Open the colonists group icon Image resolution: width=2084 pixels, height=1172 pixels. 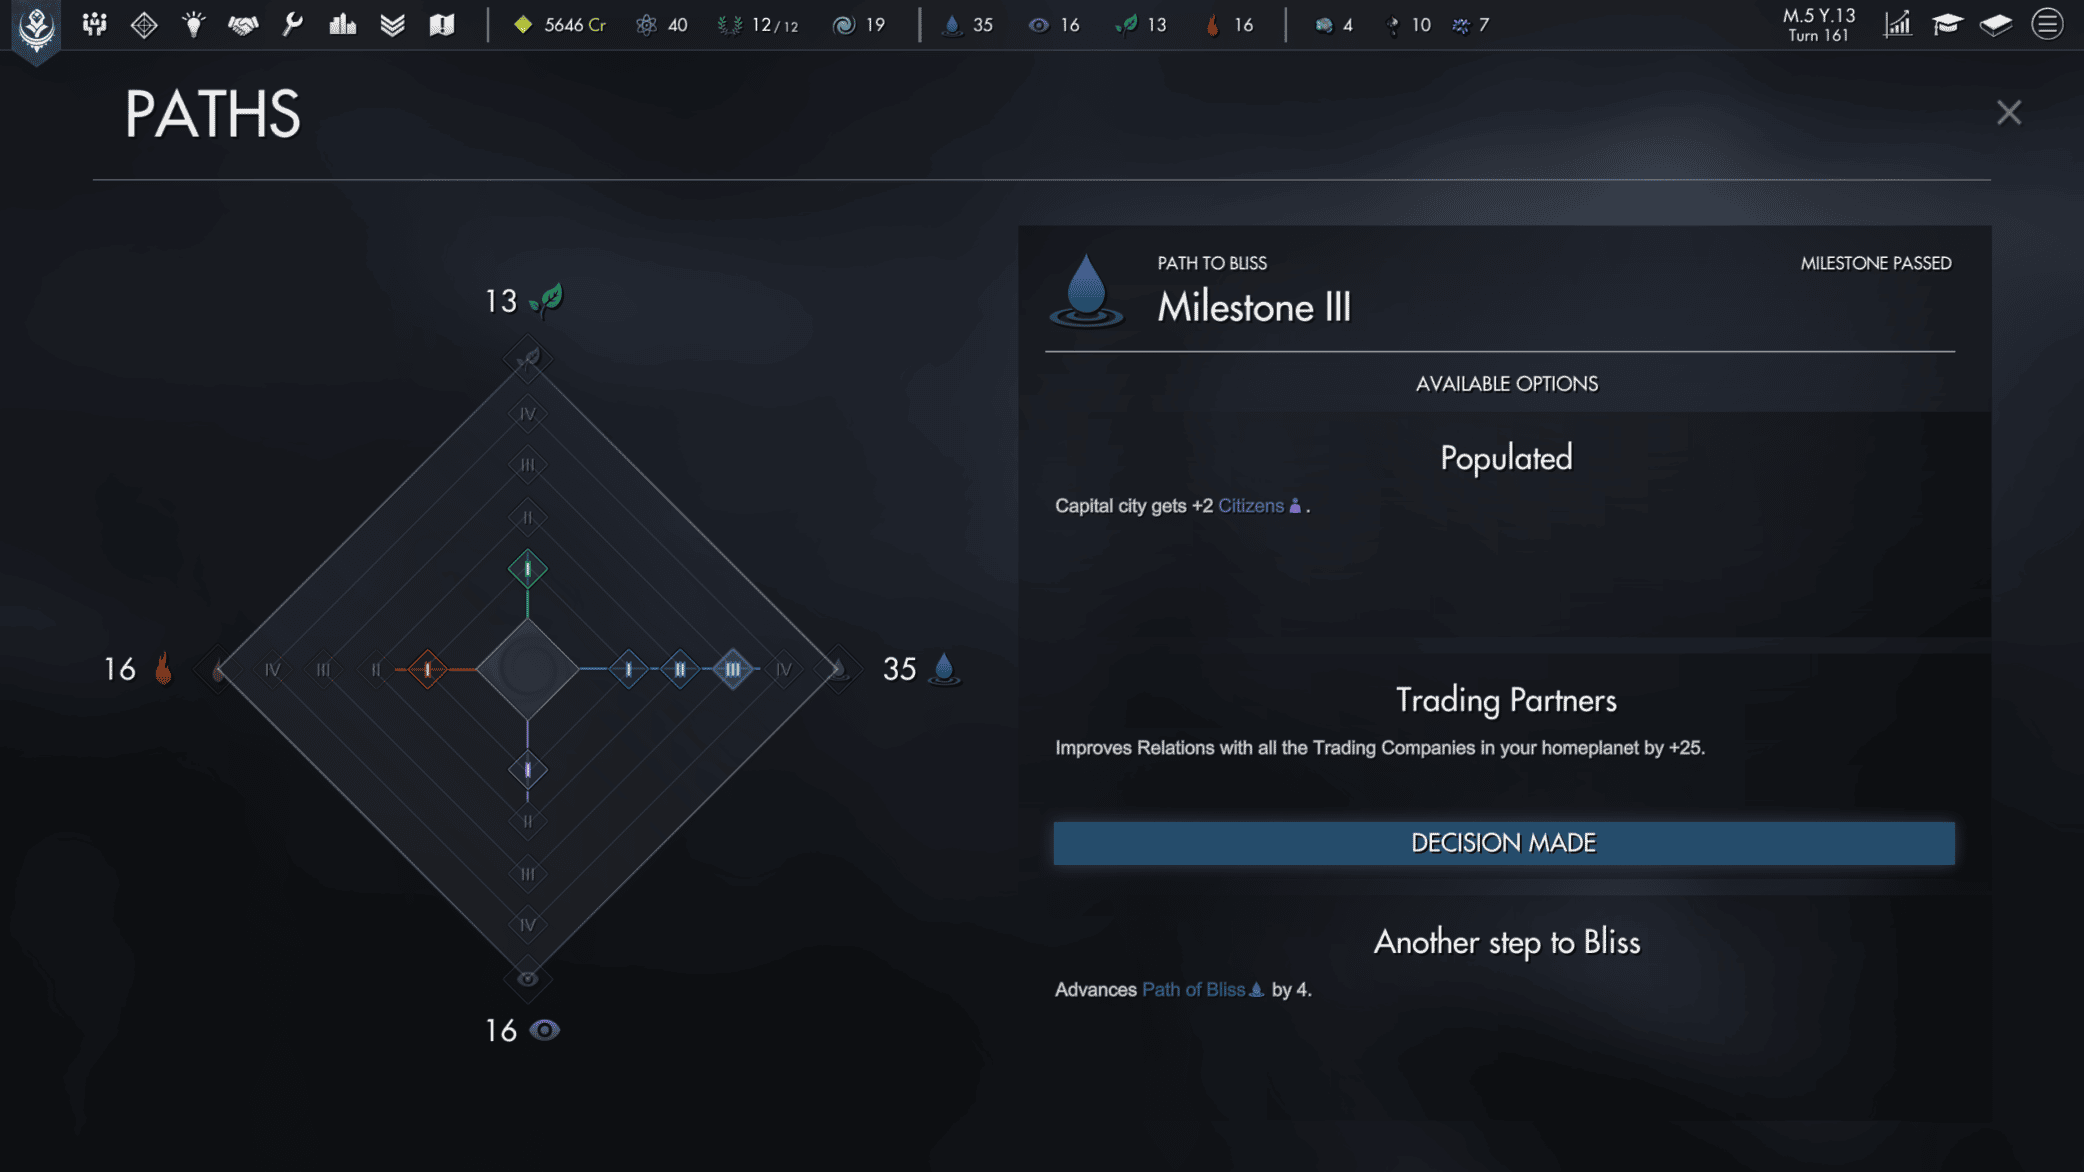95,25
